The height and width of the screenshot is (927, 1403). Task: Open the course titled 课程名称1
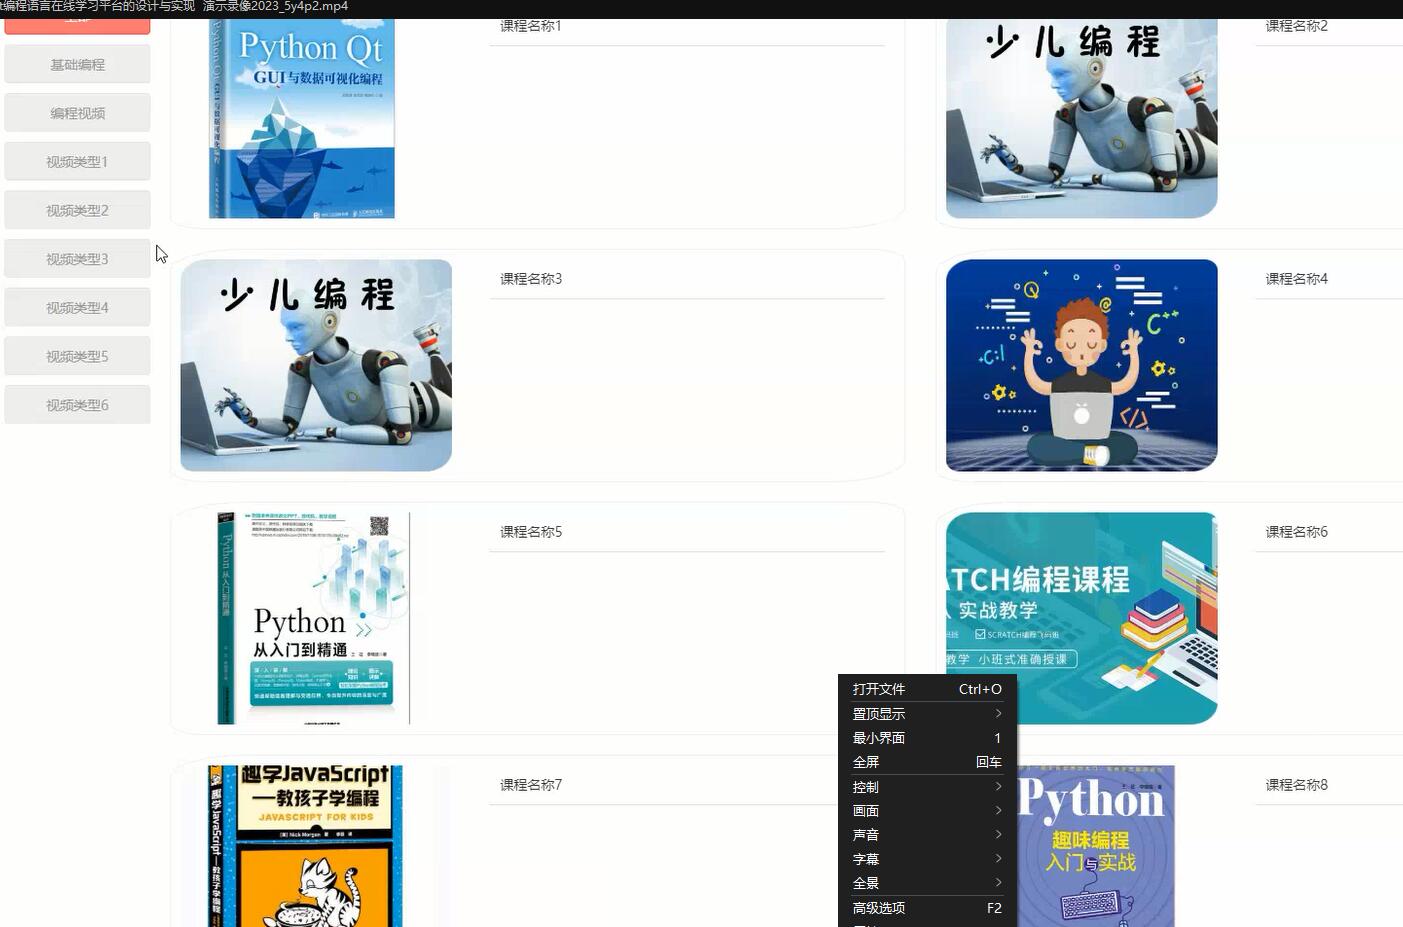click(530, 25)
